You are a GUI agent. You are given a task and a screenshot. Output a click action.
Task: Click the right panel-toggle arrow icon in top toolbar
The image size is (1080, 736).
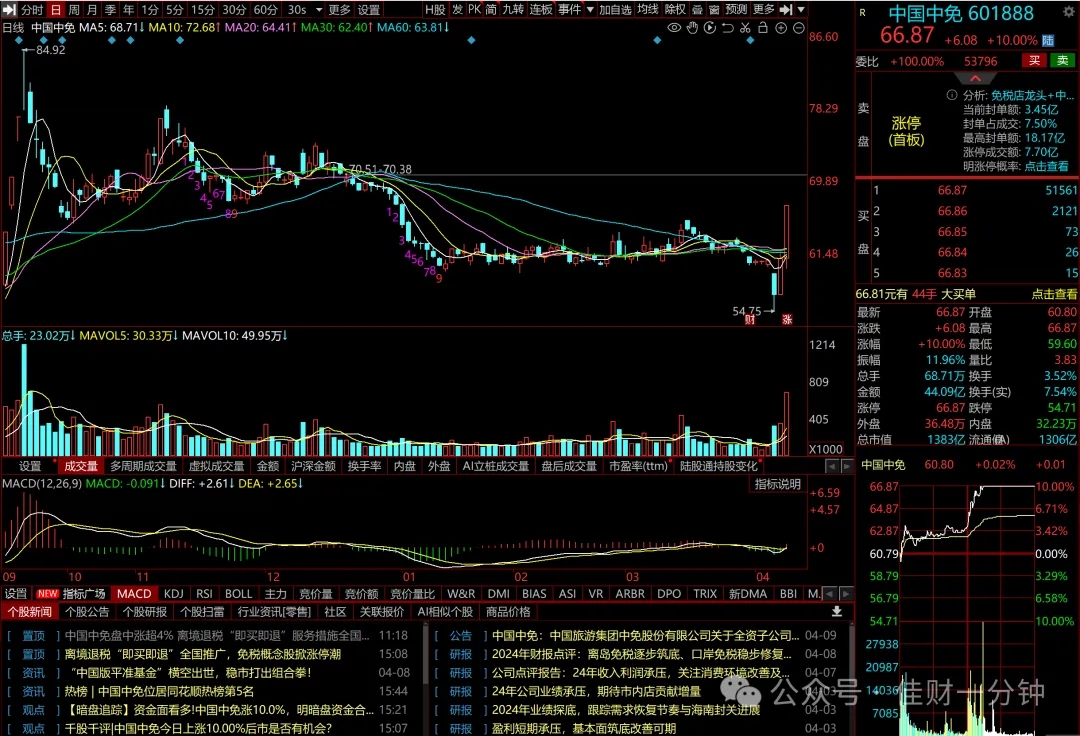786,10
